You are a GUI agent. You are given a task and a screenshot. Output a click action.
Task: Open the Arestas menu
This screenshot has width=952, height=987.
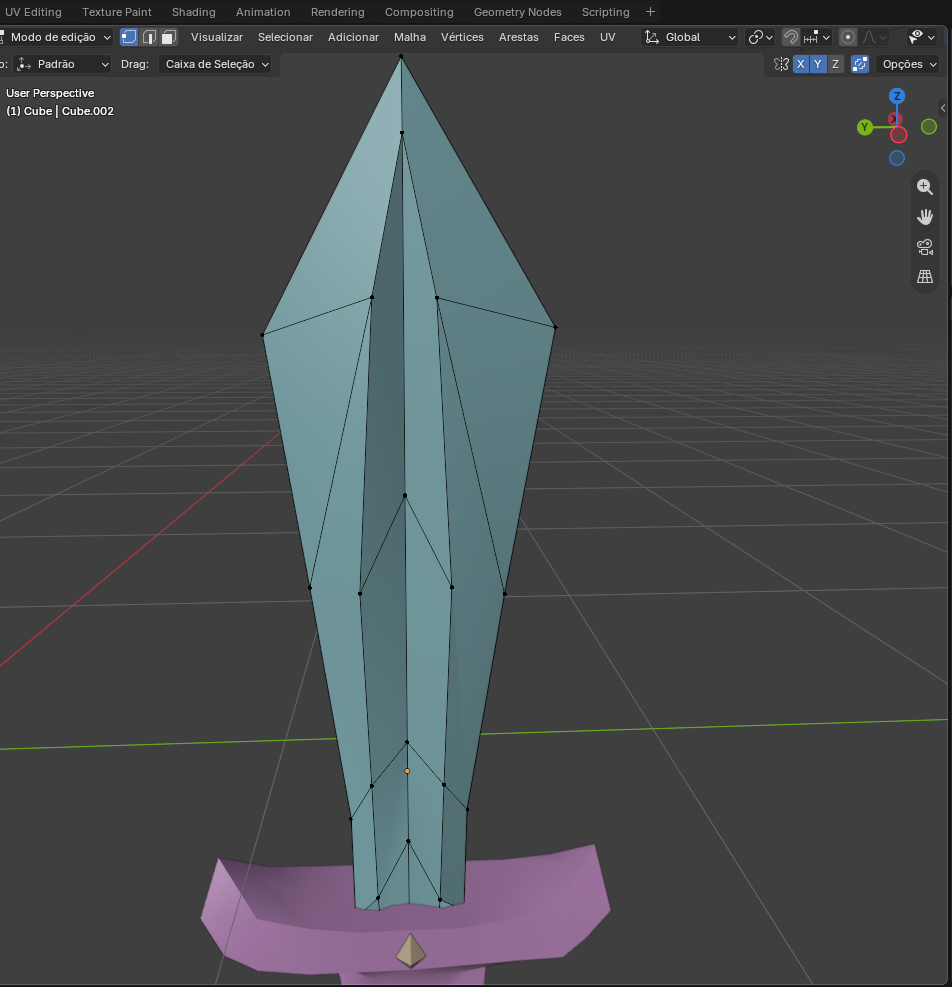click(519, 37)
